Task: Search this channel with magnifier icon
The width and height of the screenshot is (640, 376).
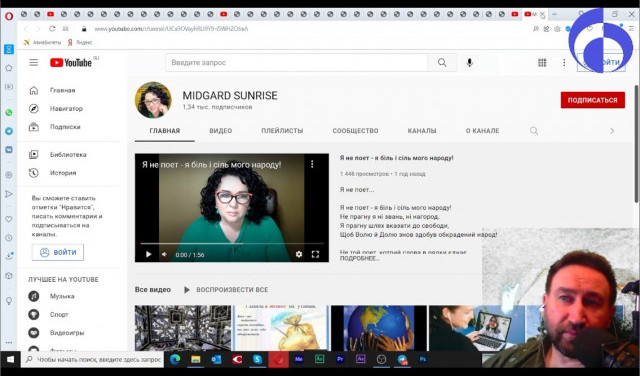Action: coord(533,131)
